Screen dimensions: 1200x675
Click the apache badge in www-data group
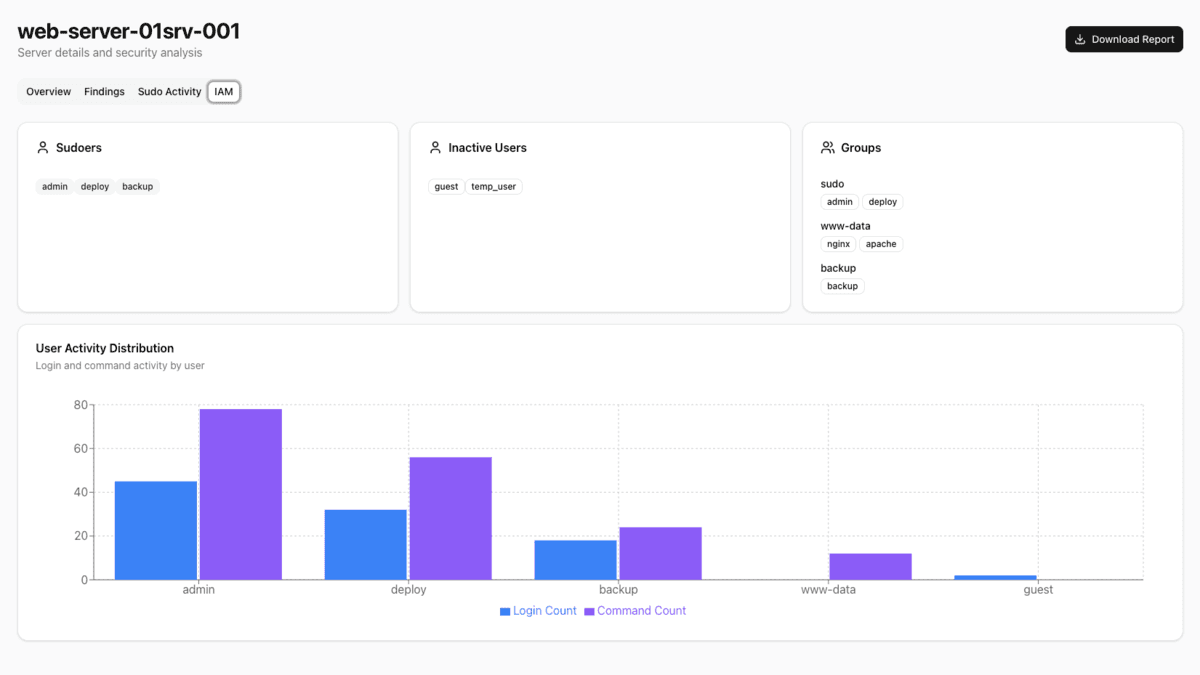coord(881,243)
